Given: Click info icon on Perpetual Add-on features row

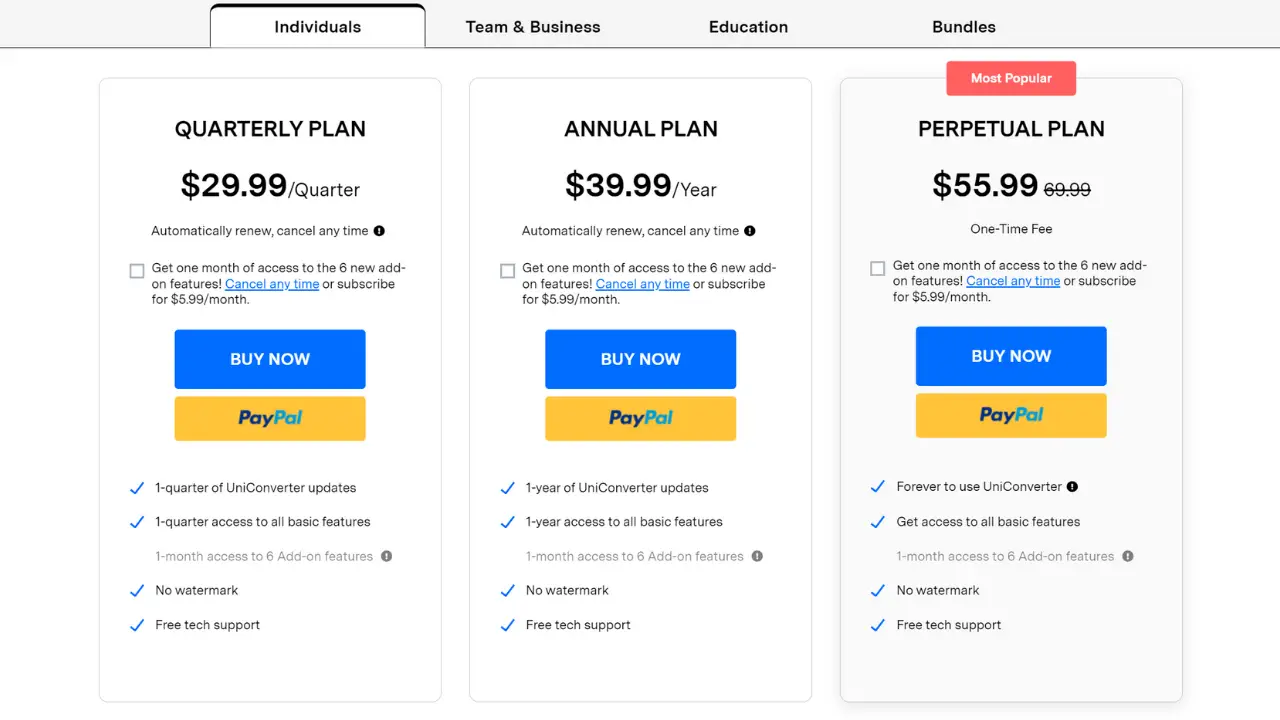Looking at the screenshot, I should click(1128, 556).
